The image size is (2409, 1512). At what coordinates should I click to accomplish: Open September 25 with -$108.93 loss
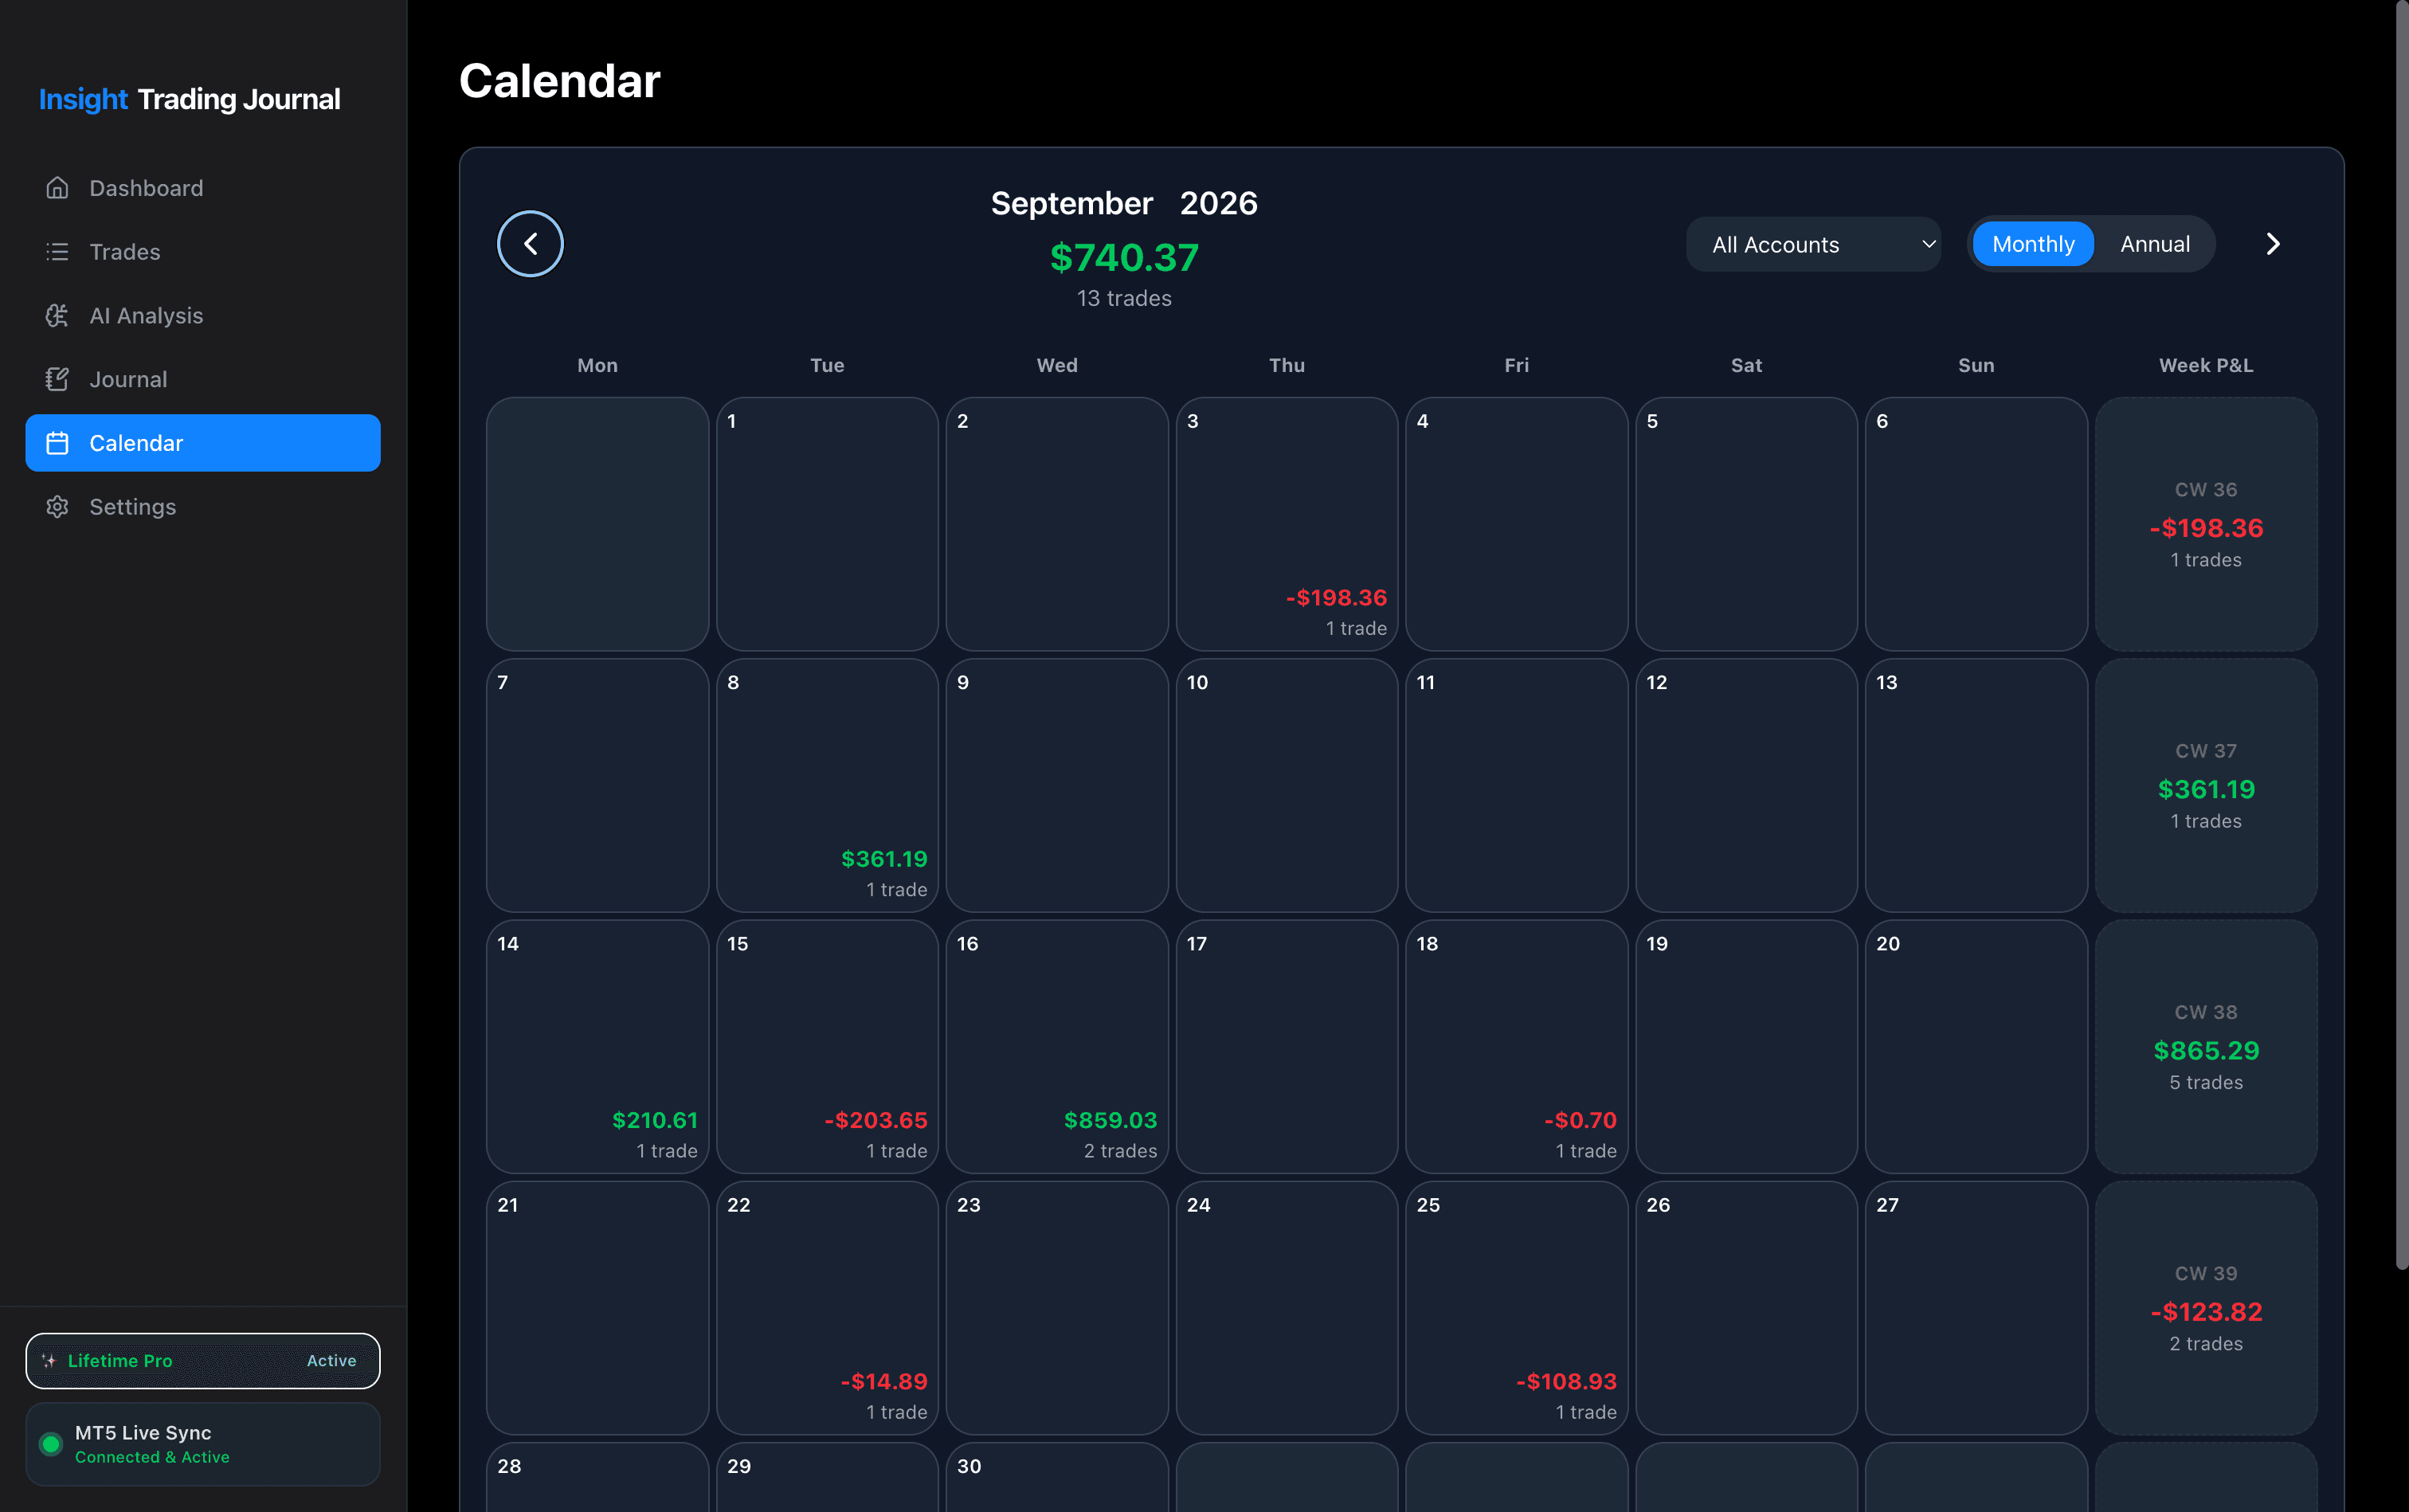click(x=1516, y=1308)
